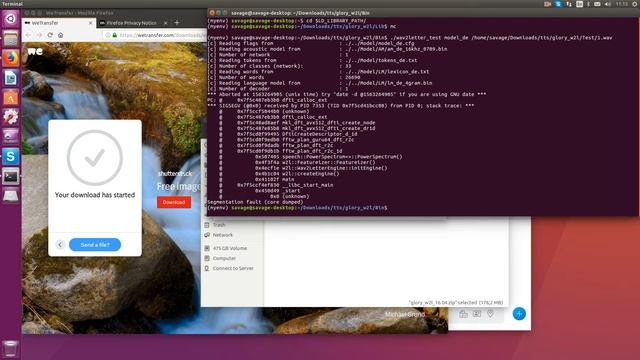Click the clock in the top panel
Image resolution: width=640 pixels, height=360 pixels.
(x=622, y=4)
